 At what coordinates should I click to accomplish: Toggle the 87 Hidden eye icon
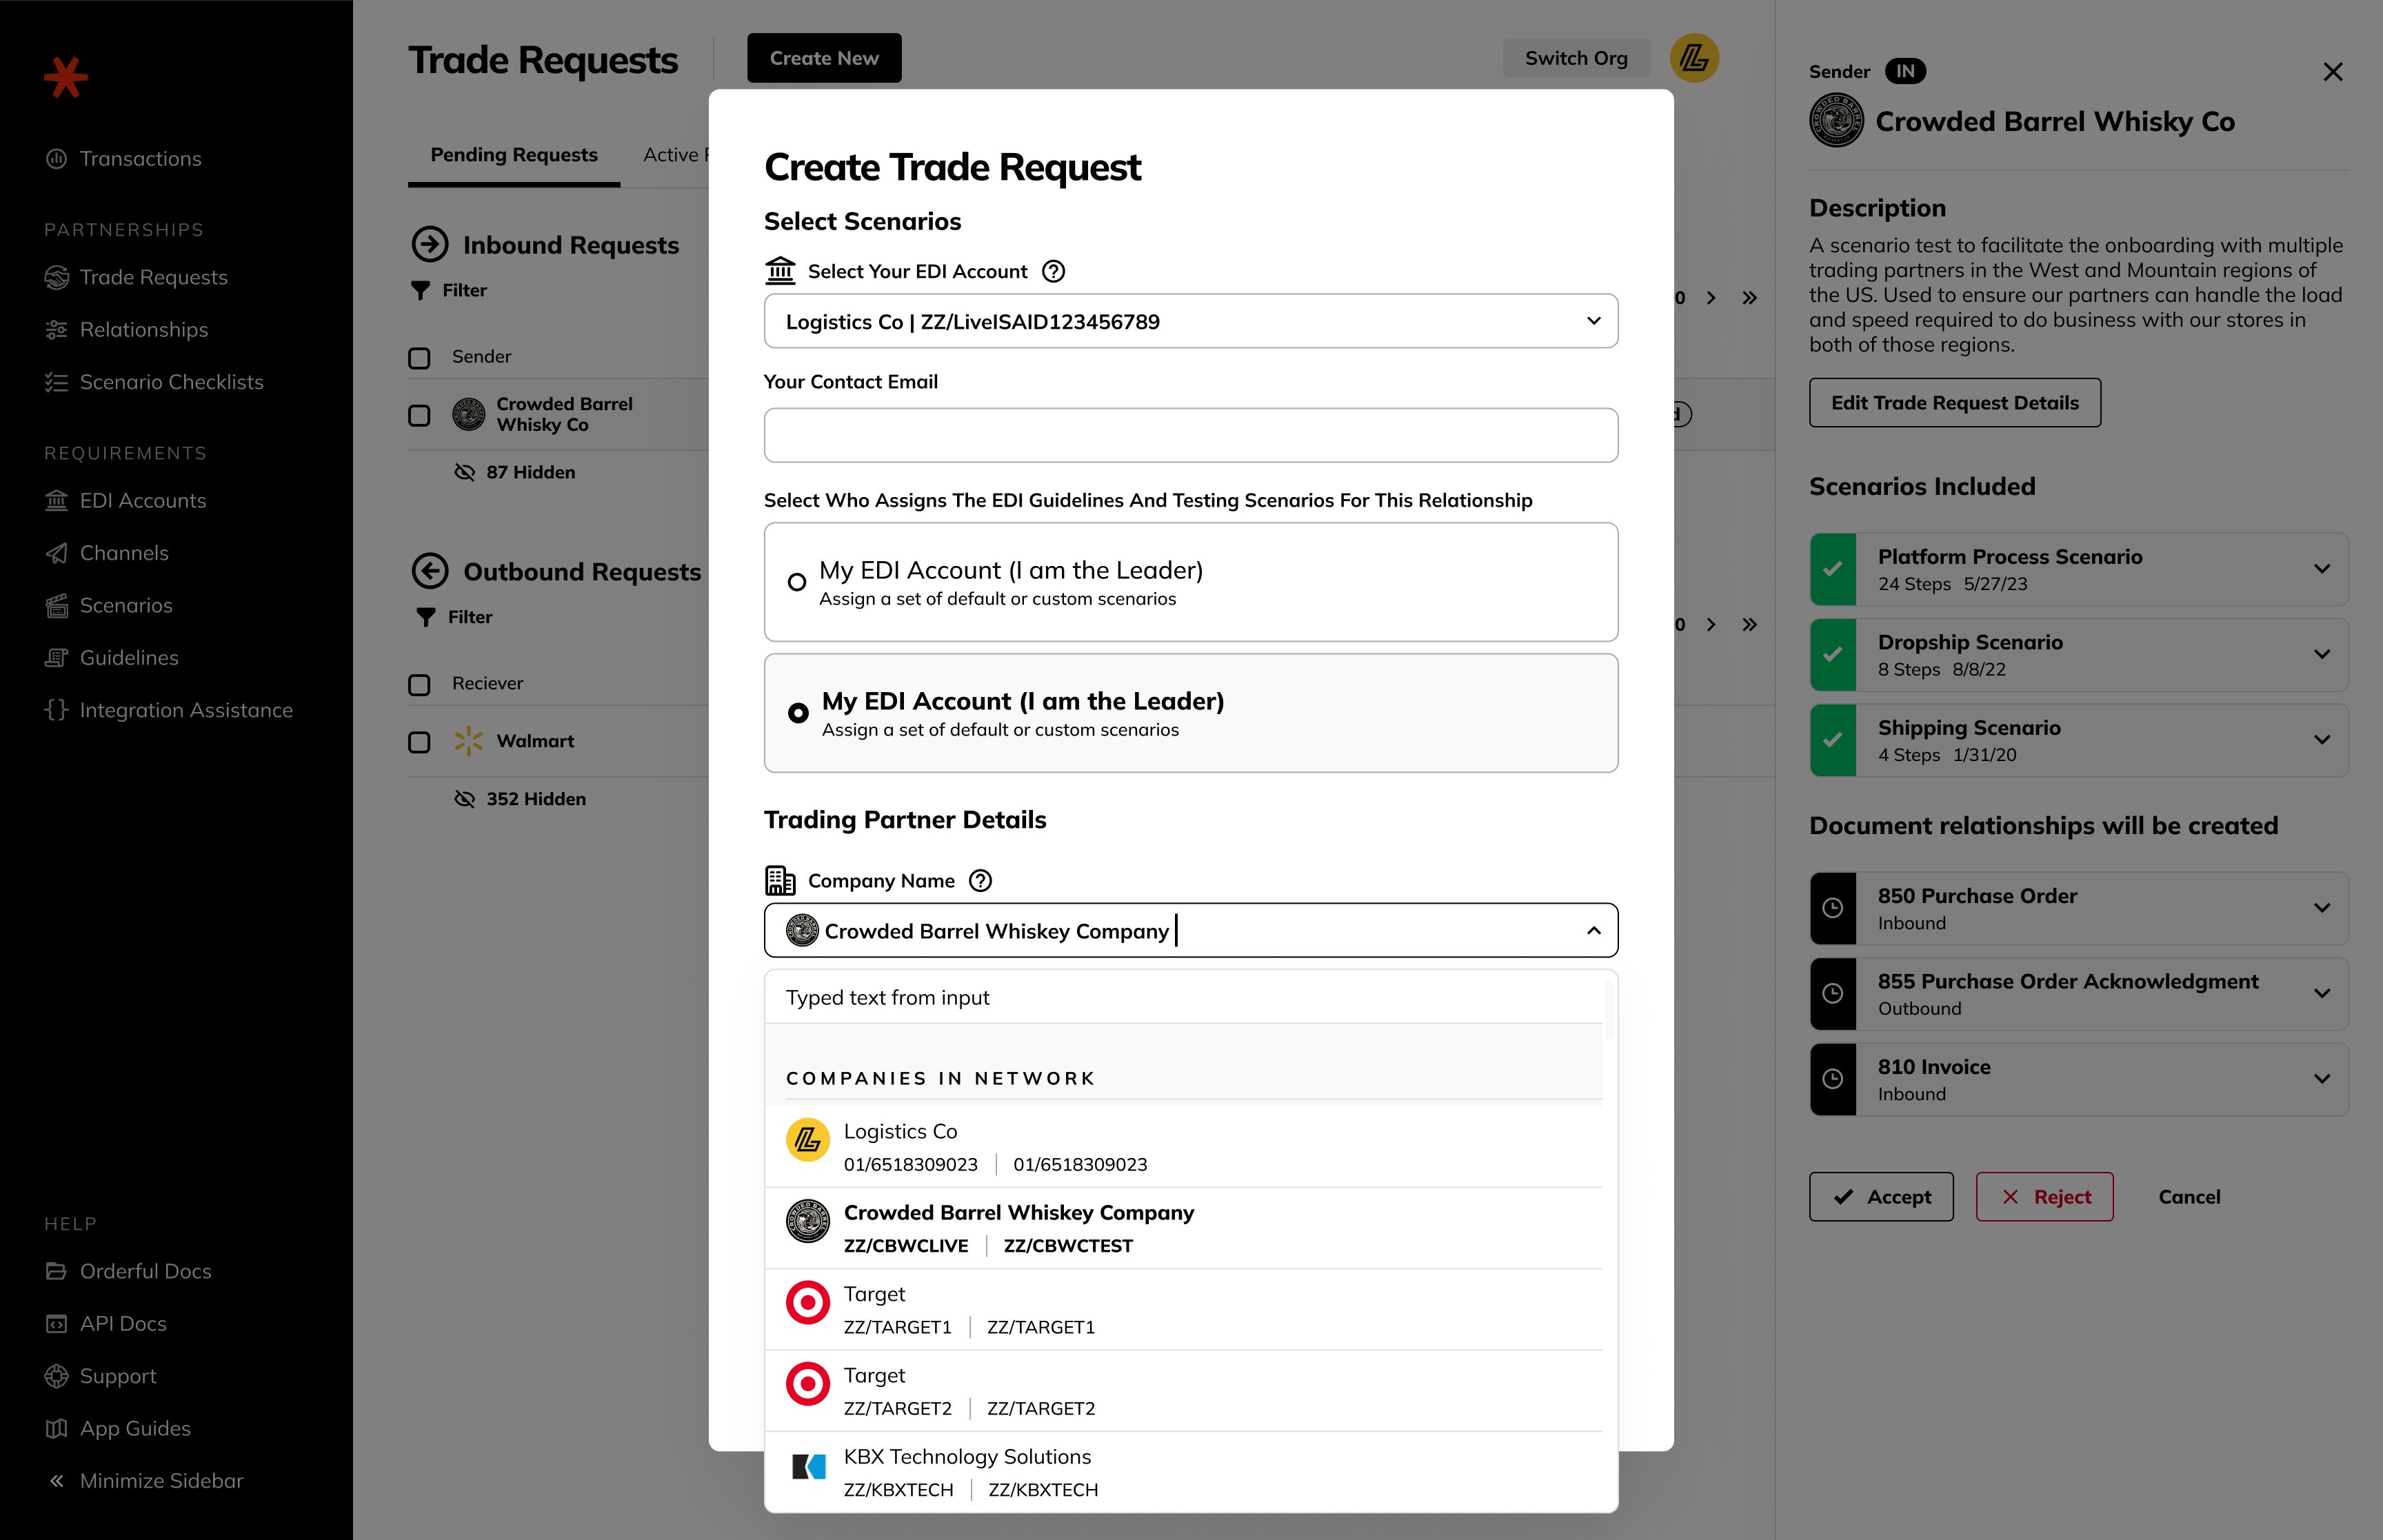click(464, 472)
